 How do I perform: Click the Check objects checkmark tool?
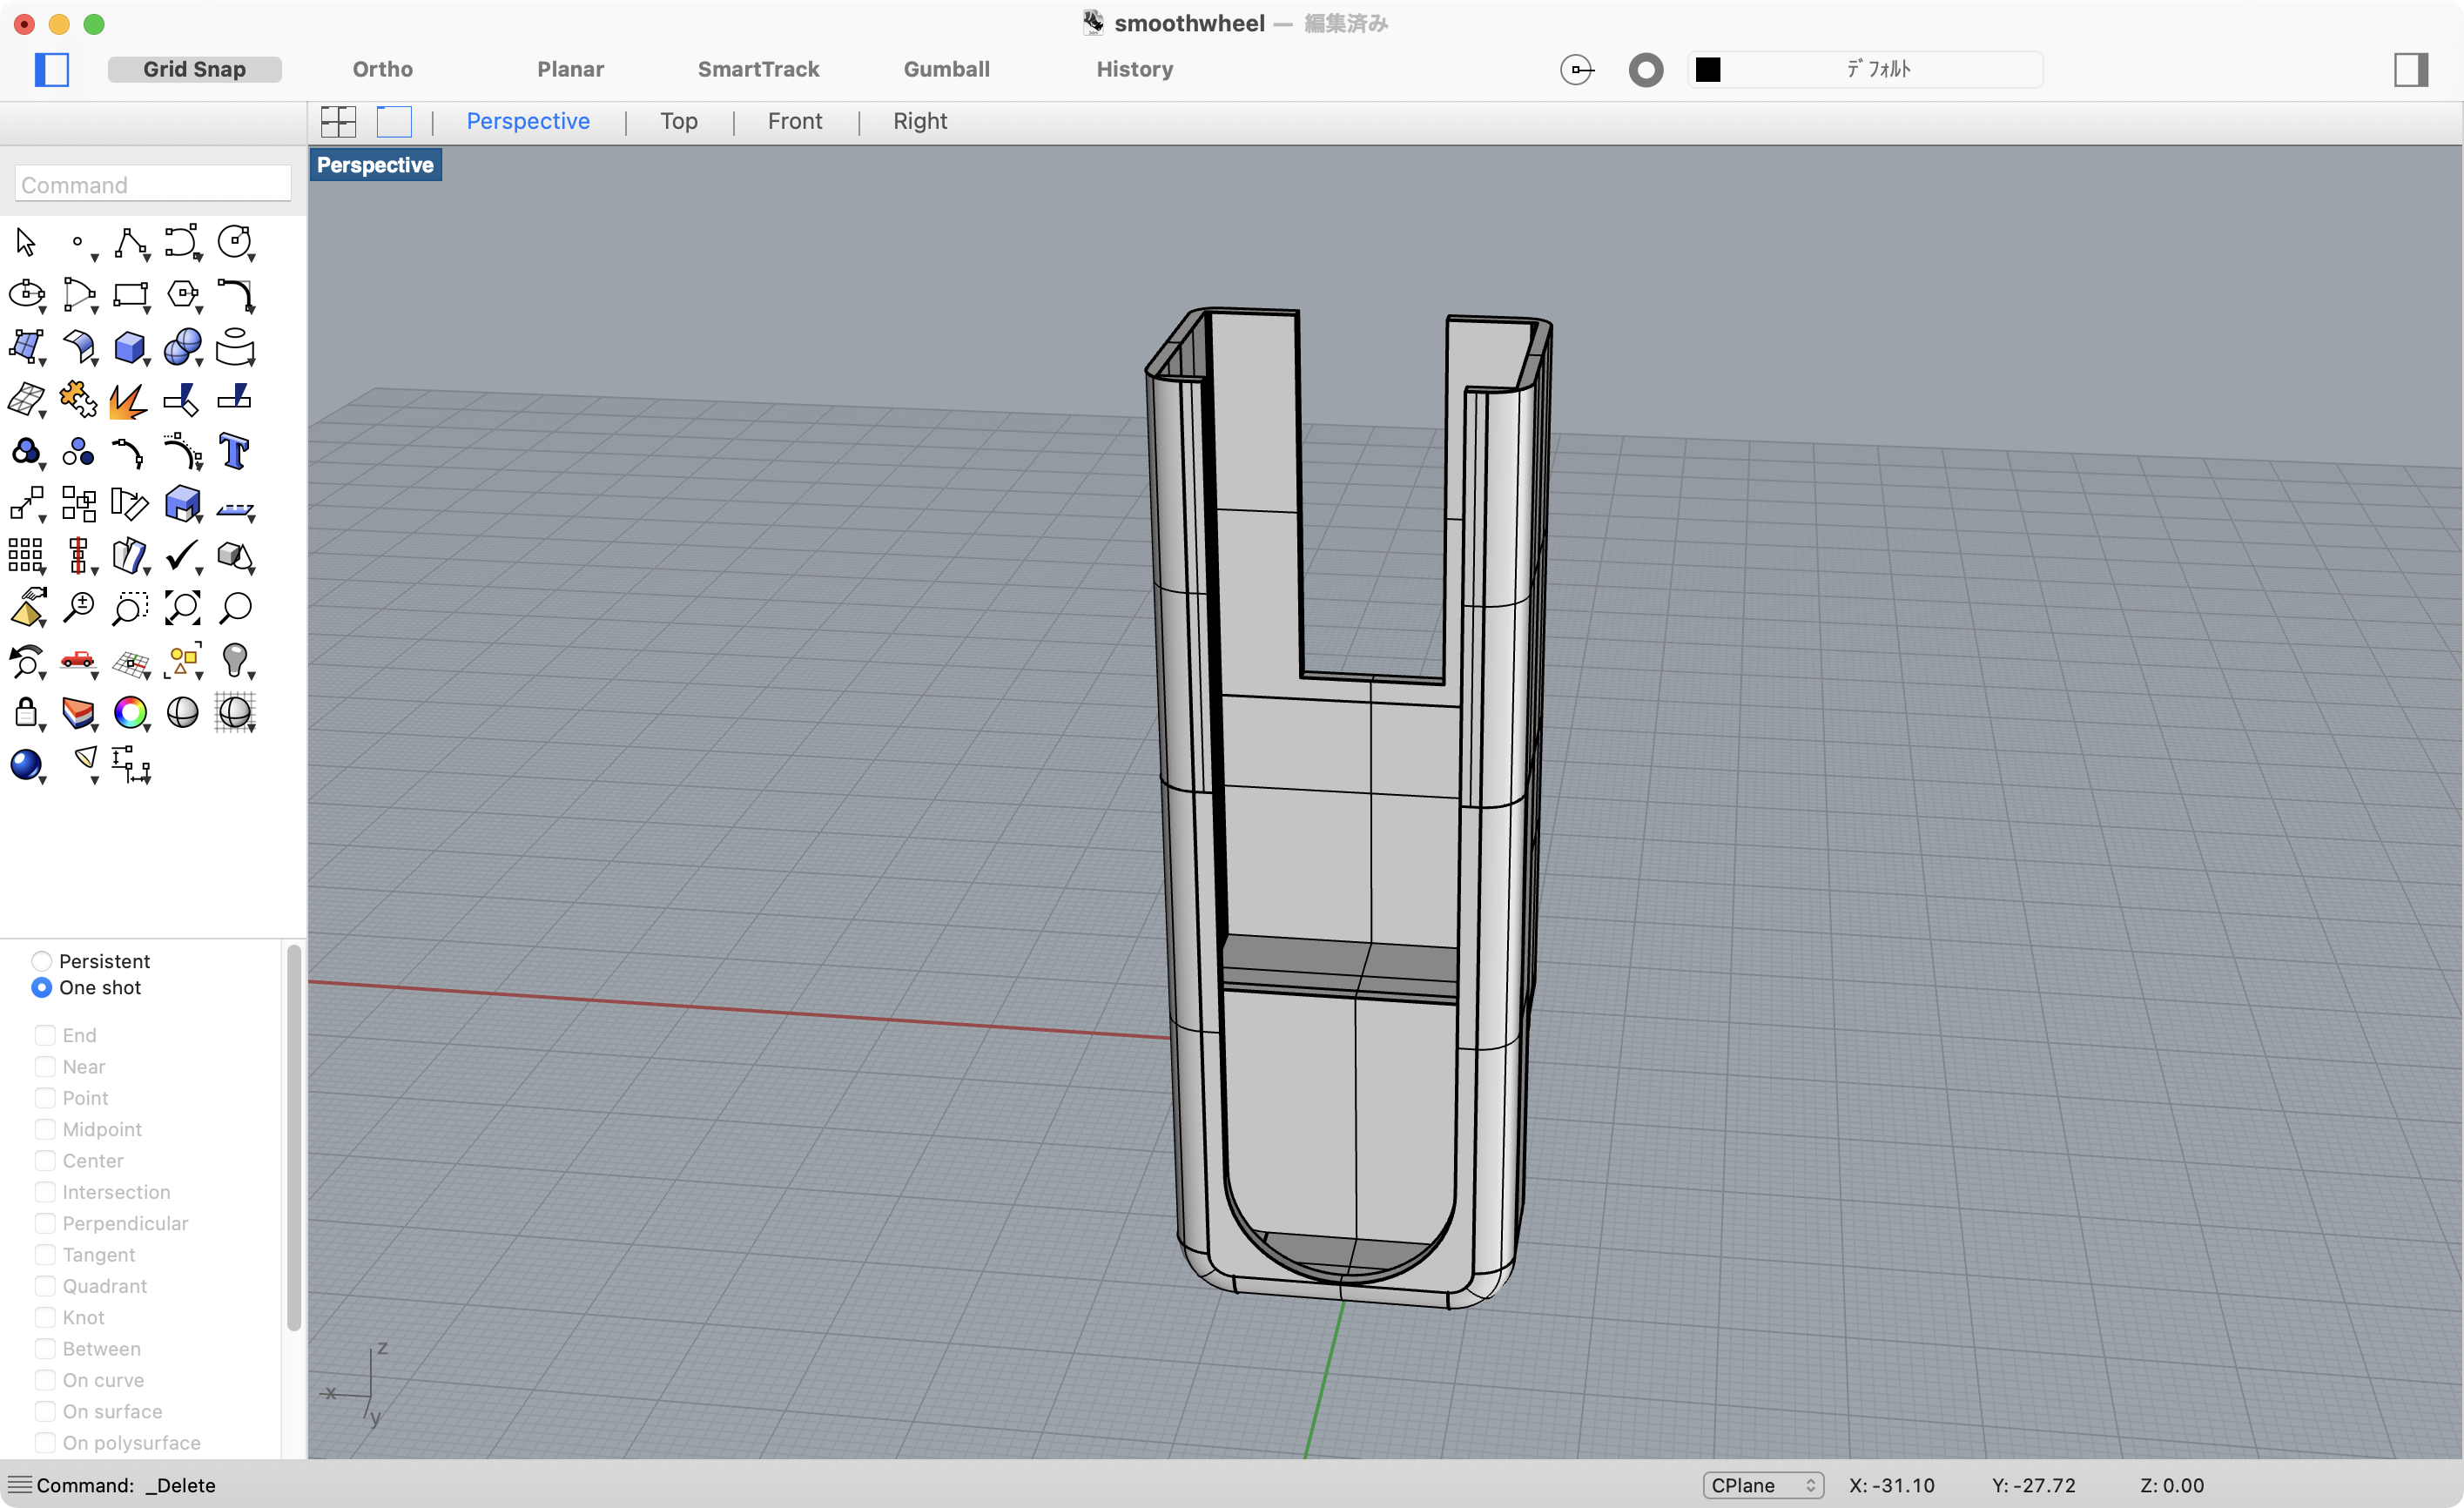click(183, 555)
